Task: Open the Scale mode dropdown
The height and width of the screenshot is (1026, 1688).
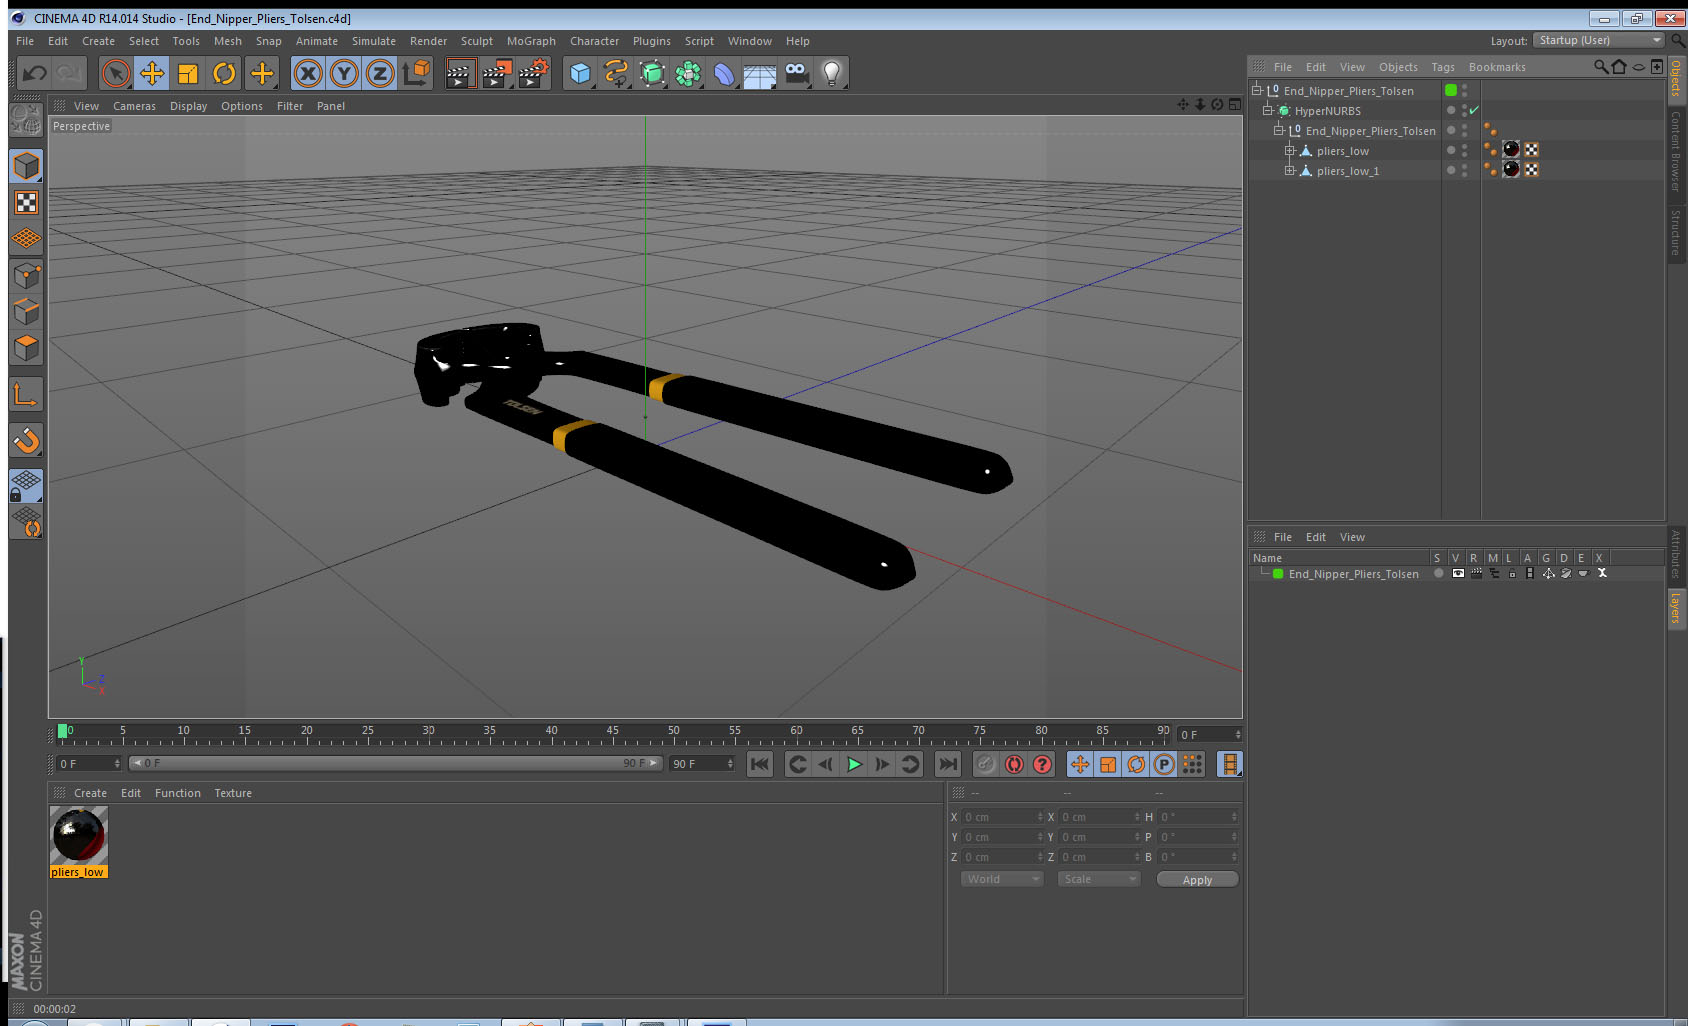Action: coord(1099,879)
